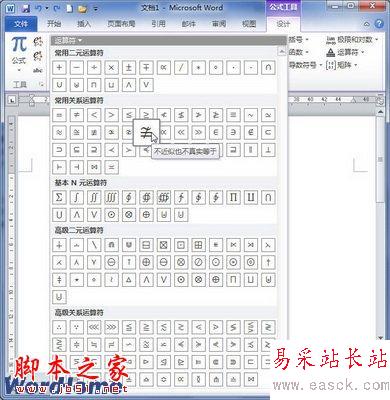Insert the not-element-of ∉ symbol

(x=251, y=132)
